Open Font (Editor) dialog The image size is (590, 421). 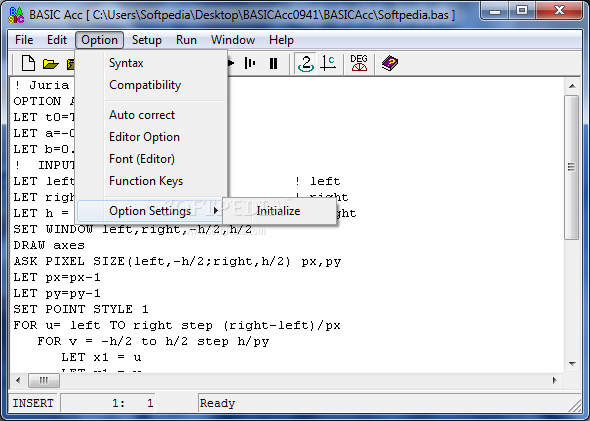click(151, 159)
